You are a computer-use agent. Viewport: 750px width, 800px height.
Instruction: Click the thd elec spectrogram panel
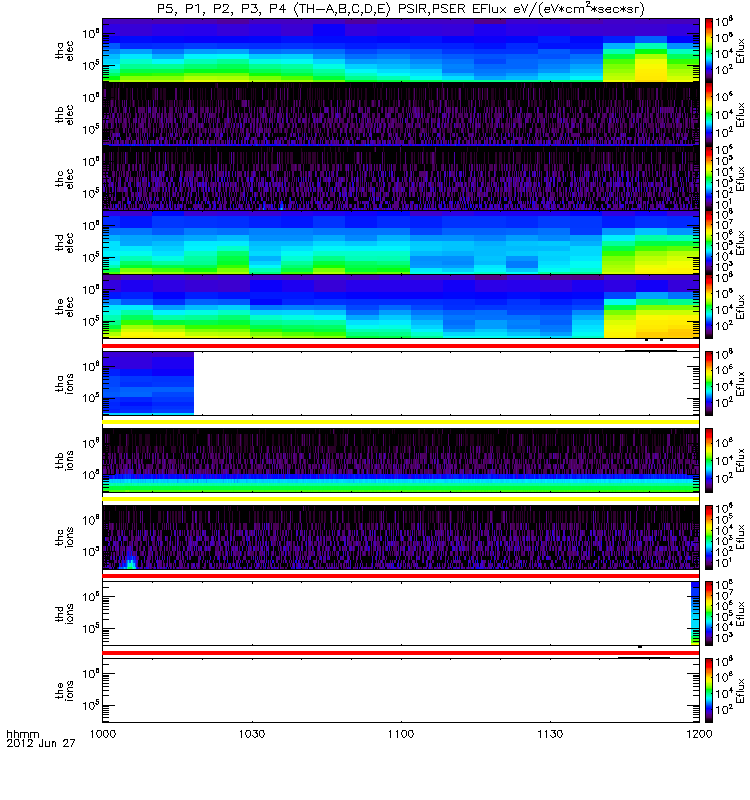coord(401,243)
